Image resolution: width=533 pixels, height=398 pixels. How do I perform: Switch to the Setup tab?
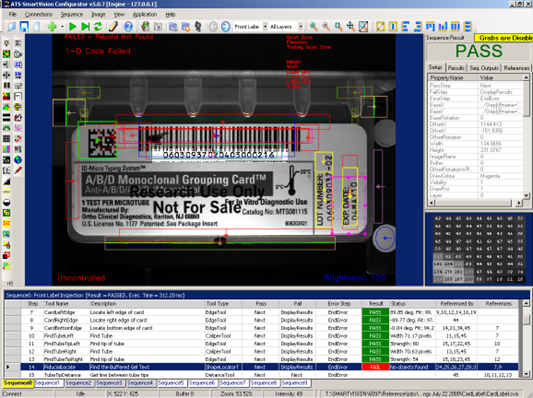click(435, 67)
